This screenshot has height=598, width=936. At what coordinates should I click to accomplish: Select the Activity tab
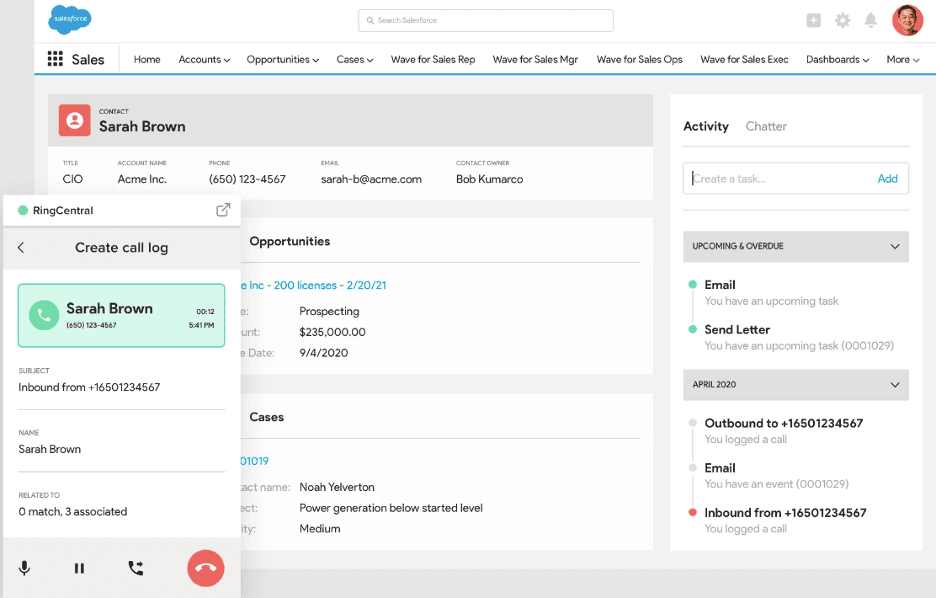tap(706, 126)
